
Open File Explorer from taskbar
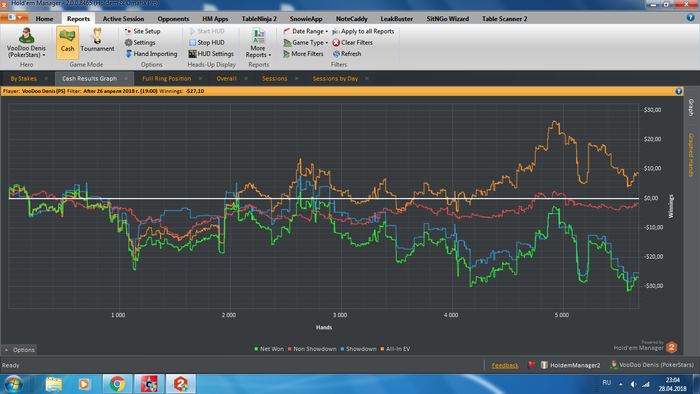click(x=54, y=384)
